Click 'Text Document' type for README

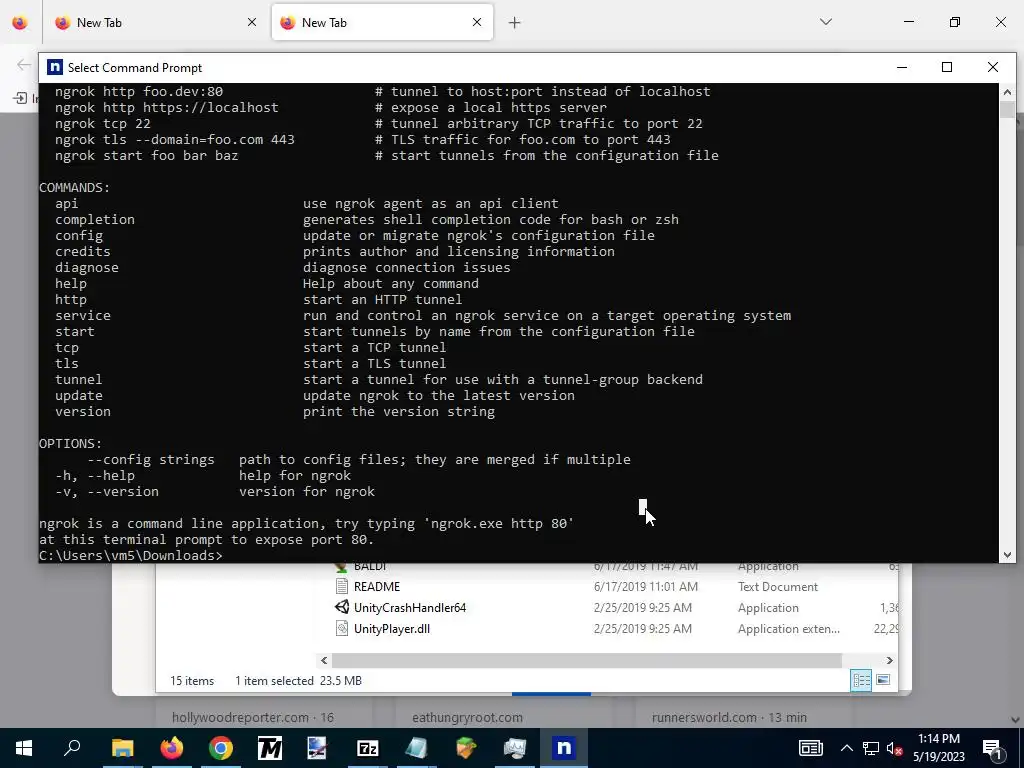pos(778,586)
